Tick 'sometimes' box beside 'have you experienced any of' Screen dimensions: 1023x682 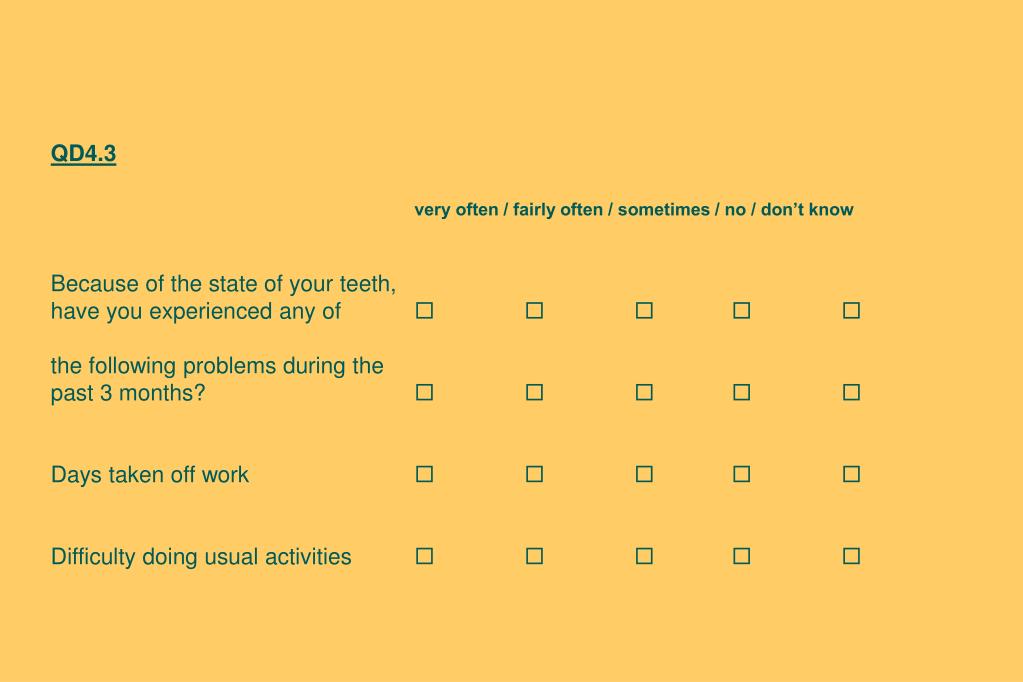pyautogui.click(x=644, y=310)
